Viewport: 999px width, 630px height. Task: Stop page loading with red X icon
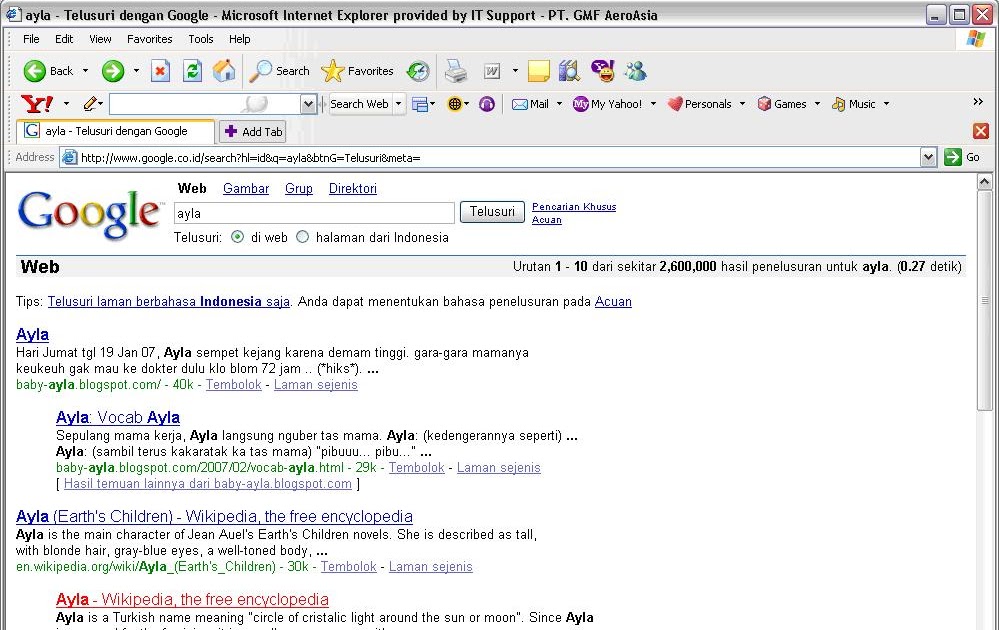pos(160,71)
